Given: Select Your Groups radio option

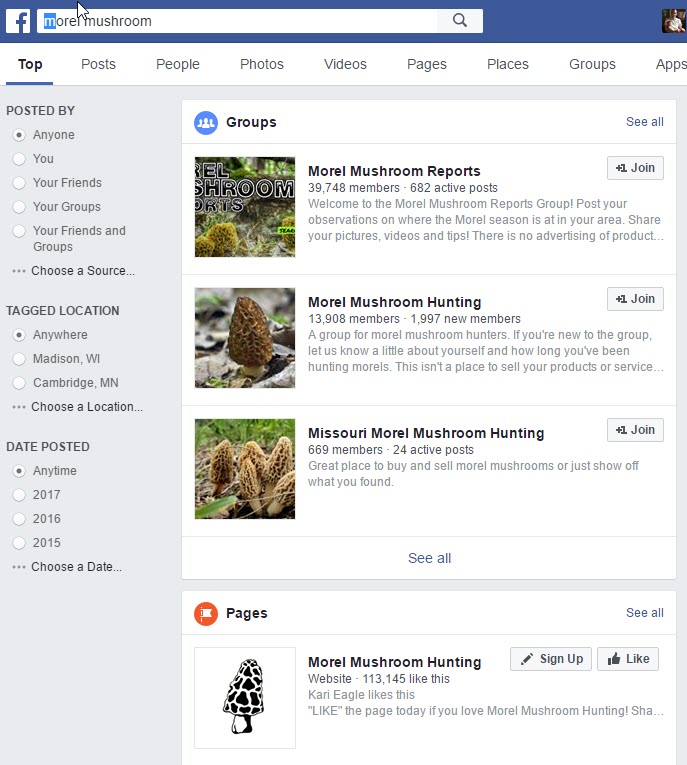Looking at the screenshot, I should click(19, 207).
